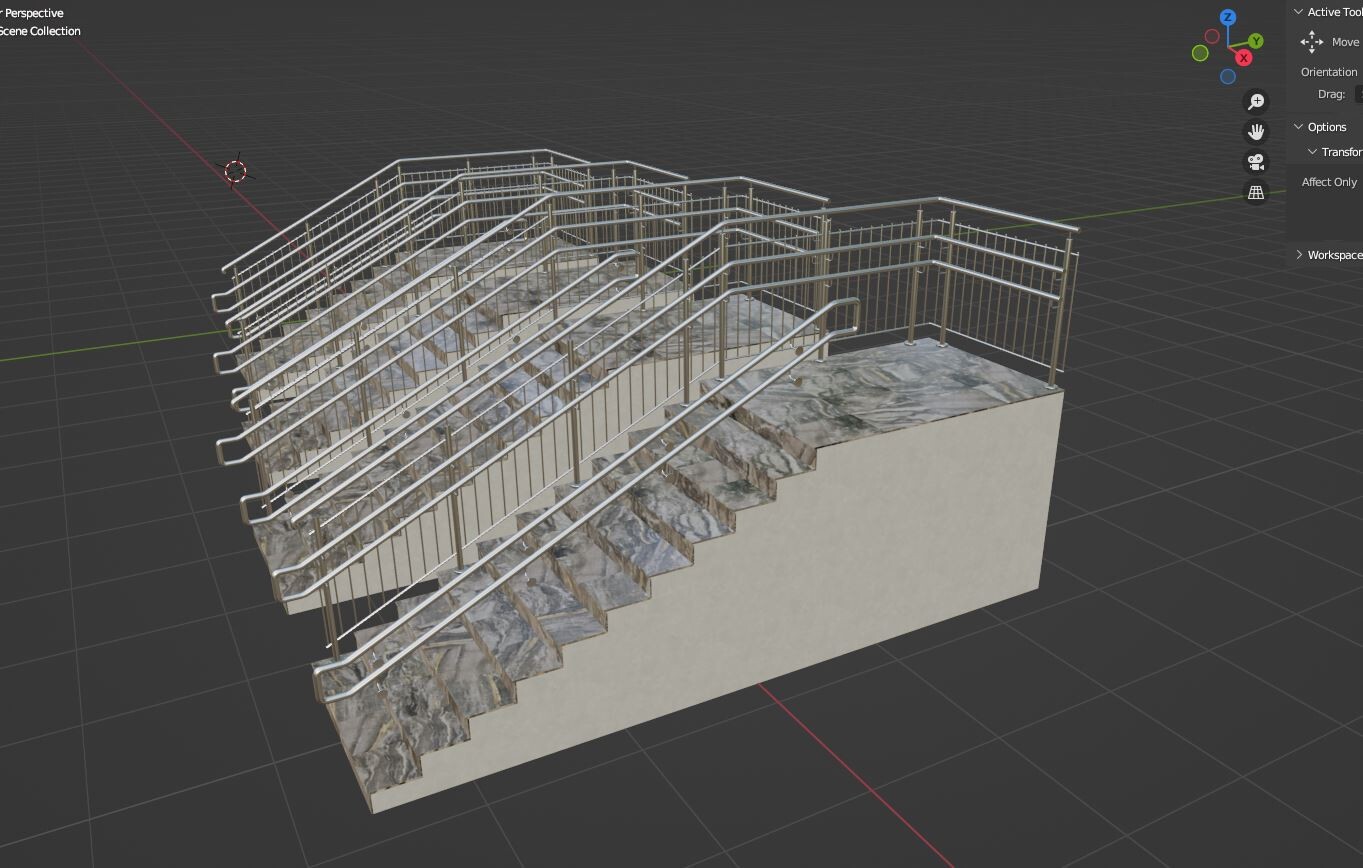Click the negative Z axis ball on the gizmo
This screenshot has width=1363, height=868.
pos(1228,76)
